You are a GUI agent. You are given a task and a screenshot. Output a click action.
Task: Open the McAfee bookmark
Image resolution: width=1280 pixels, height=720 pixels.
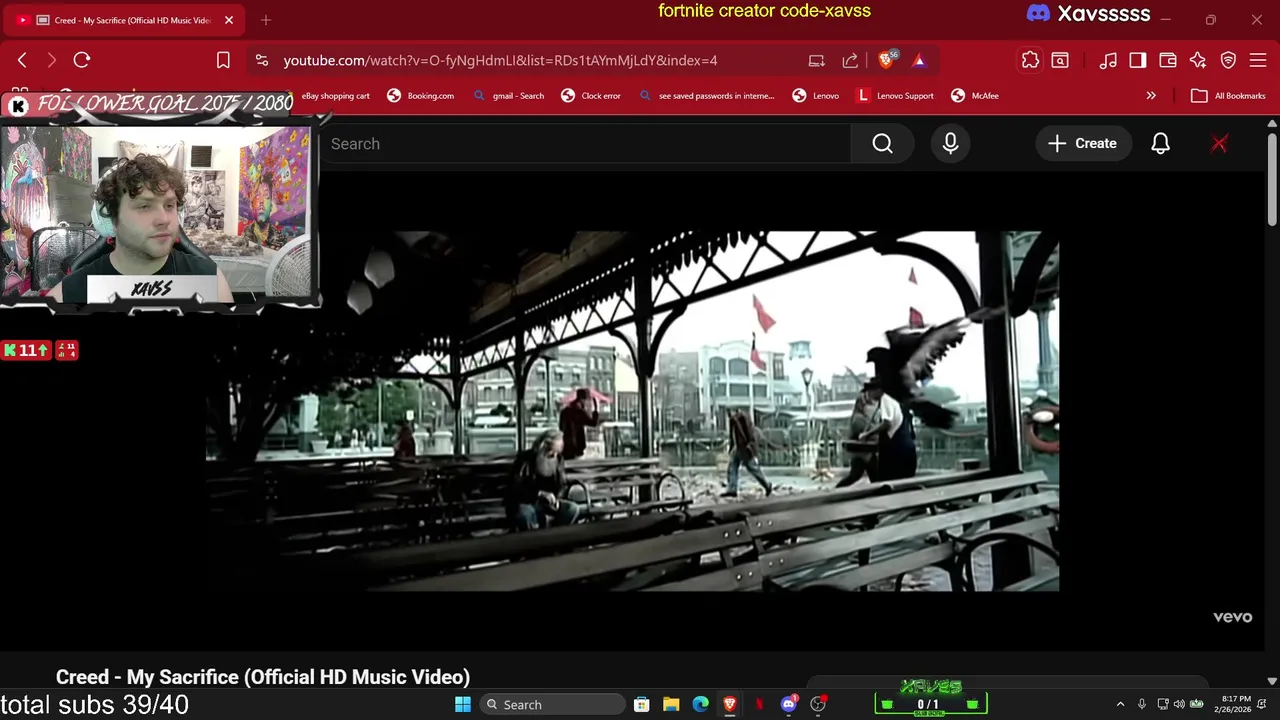[x=974, y=96]
